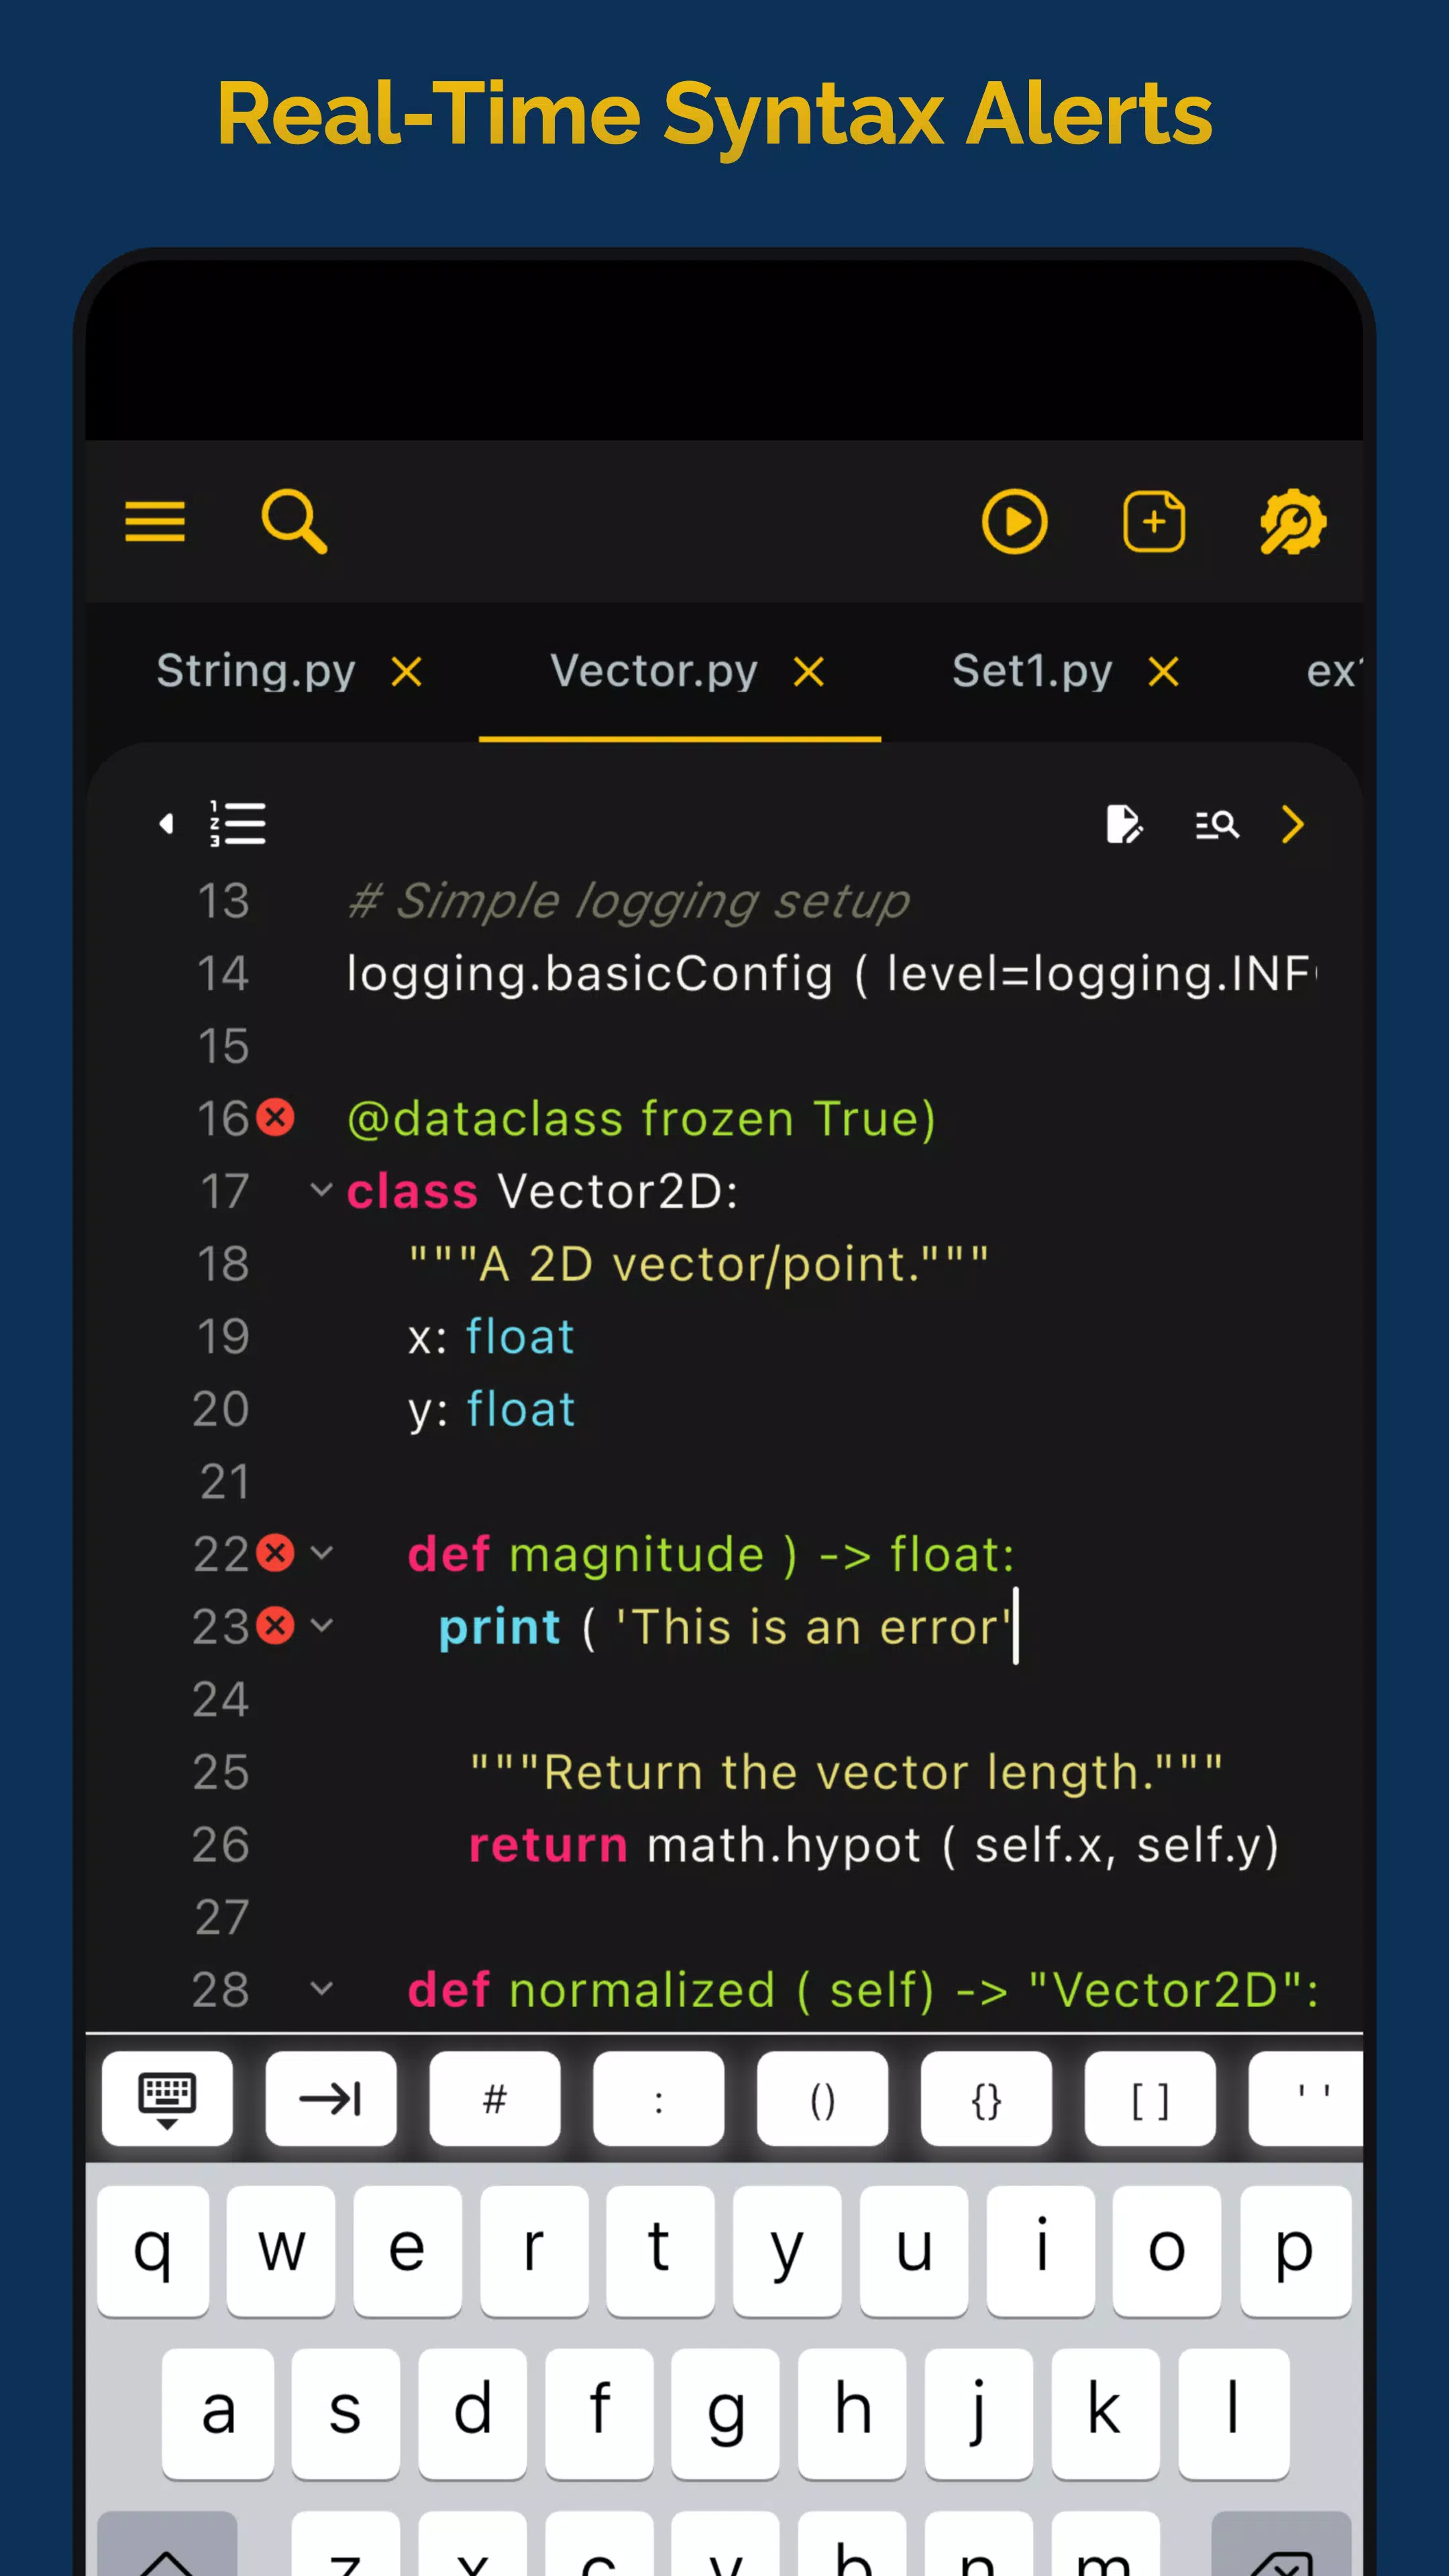1449x2576 pixels.
Task: Open the Set1.py tab
Action: click(x=1032, y=671)
